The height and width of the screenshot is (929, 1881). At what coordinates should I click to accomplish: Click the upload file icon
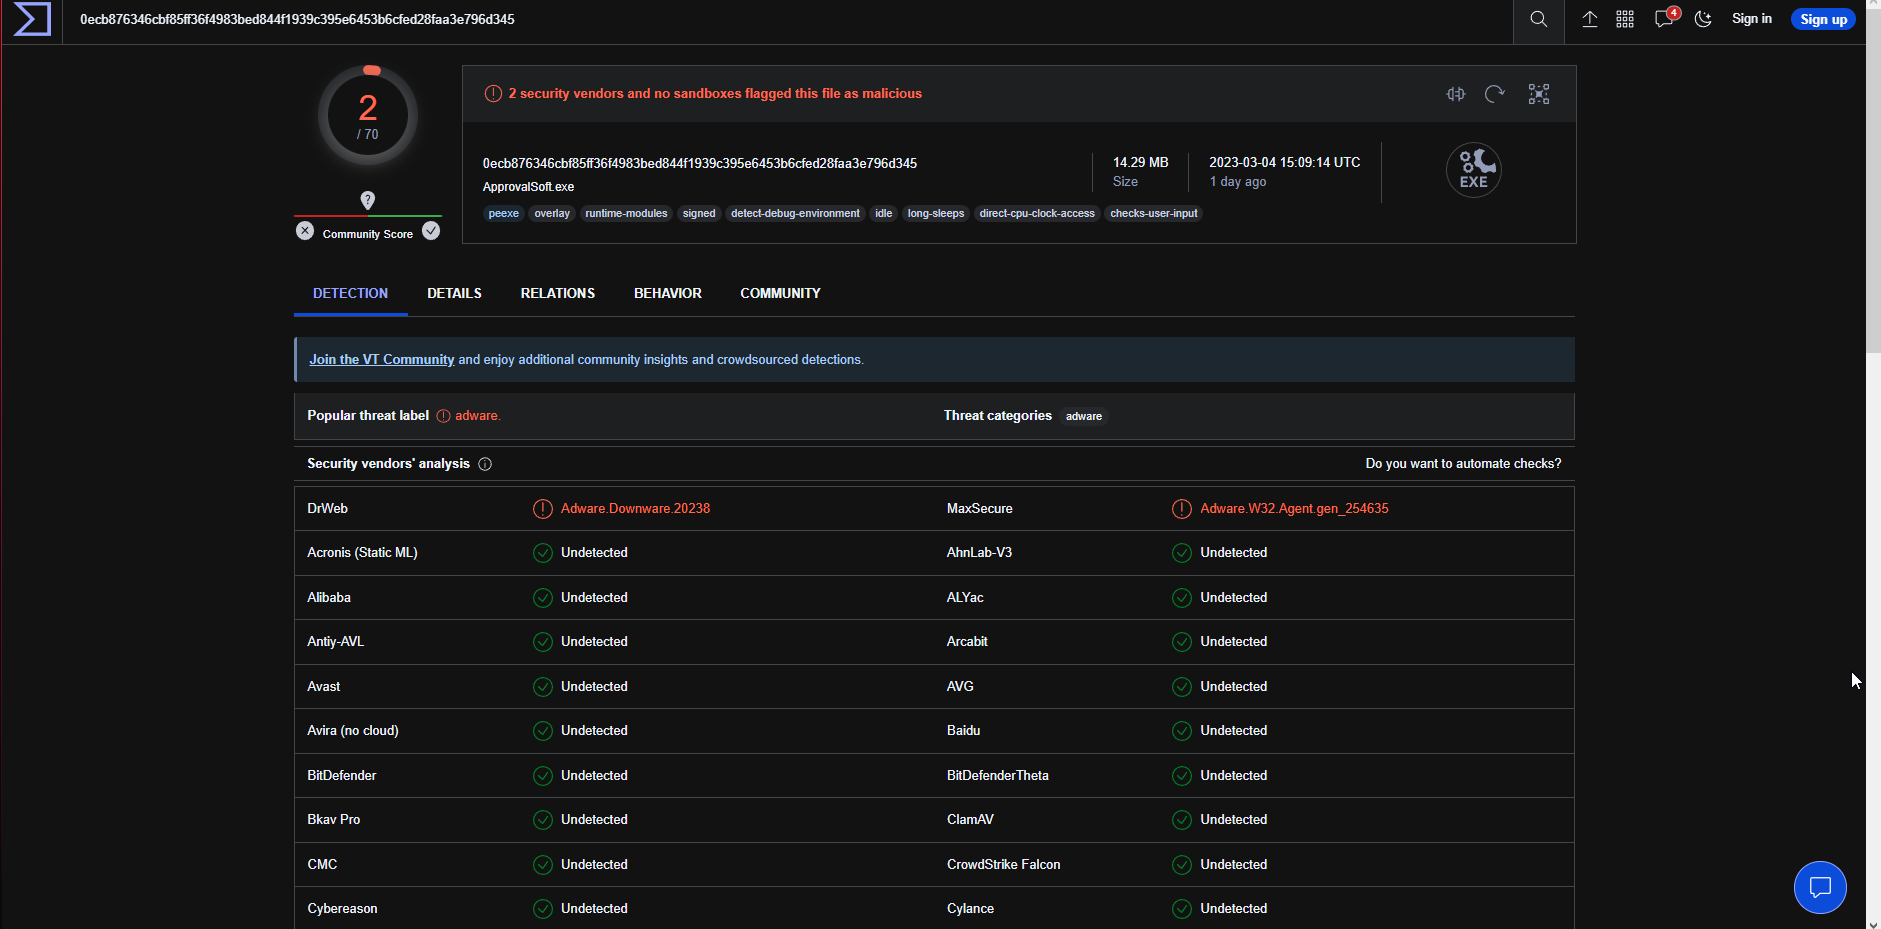pos(1589,20)
